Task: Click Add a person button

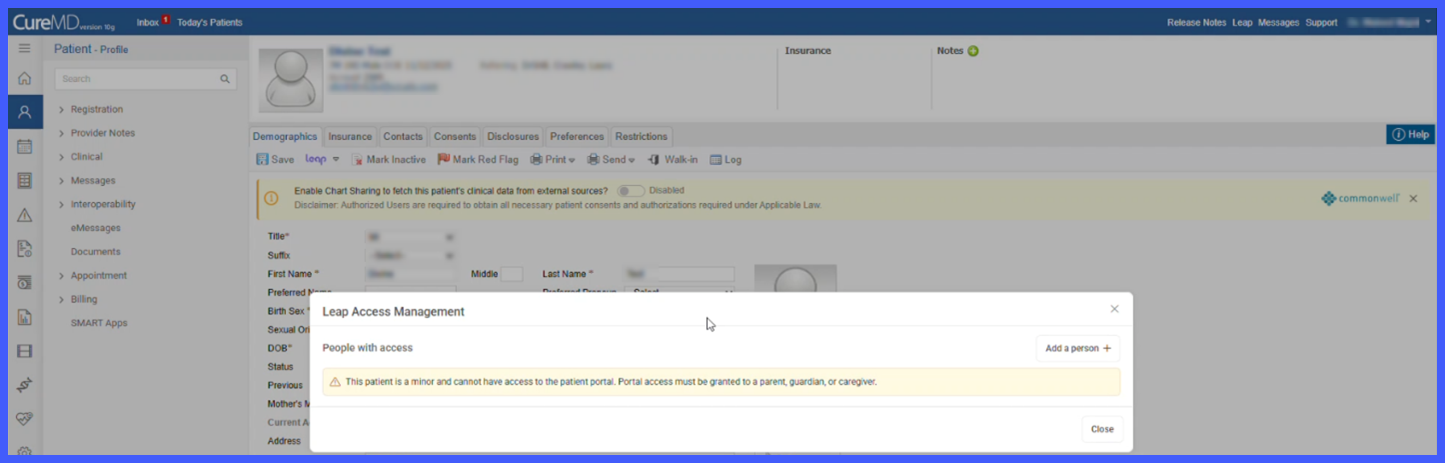Action: pos(1078,348)
